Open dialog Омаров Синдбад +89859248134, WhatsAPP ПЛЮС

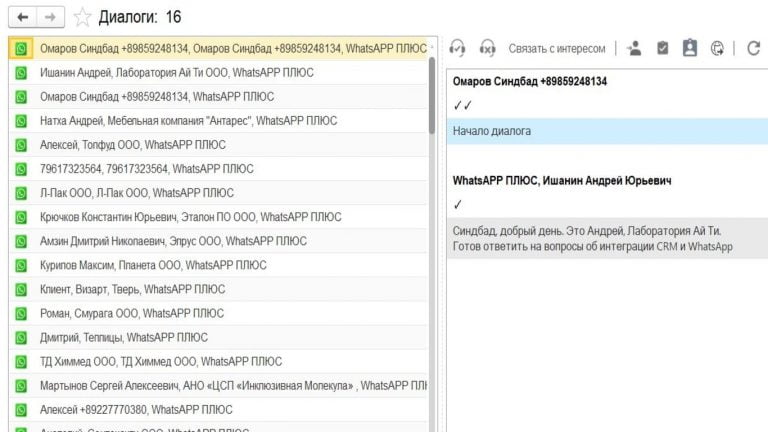[x=218, y=96]
